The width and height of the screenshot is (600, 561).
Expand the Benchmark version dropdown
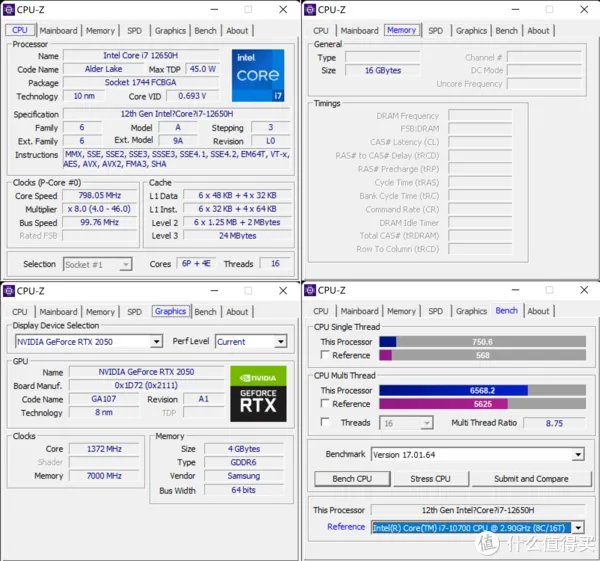[x=478, y=455]
